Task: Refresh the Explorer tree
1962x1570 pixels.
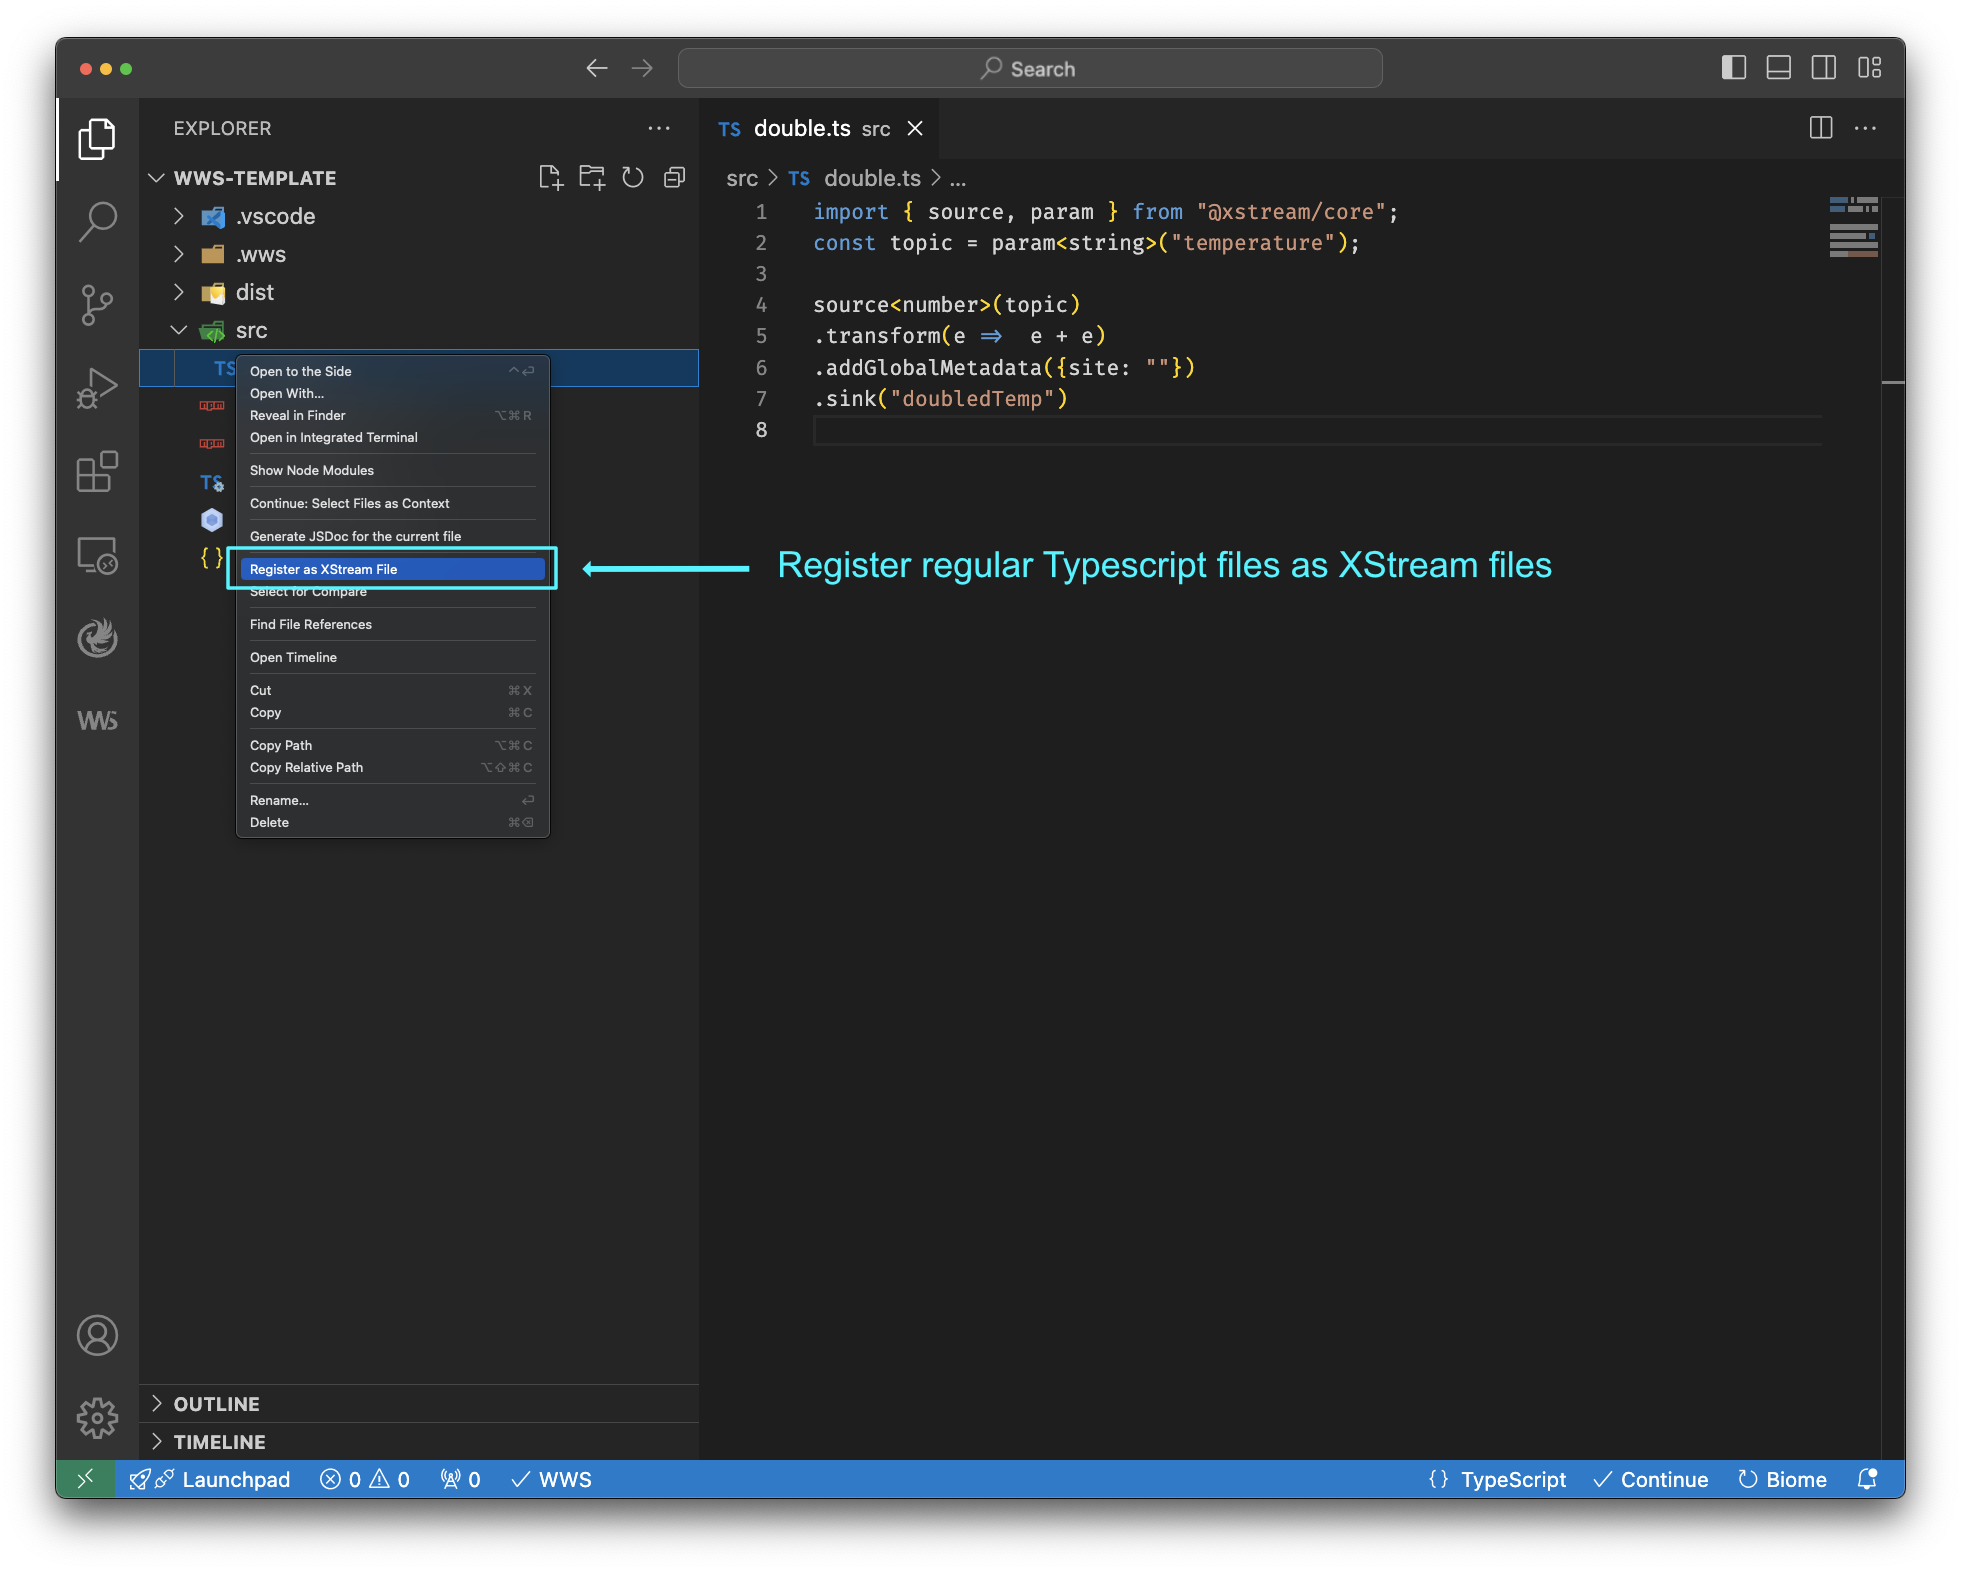Action: (x=633, y=178)
